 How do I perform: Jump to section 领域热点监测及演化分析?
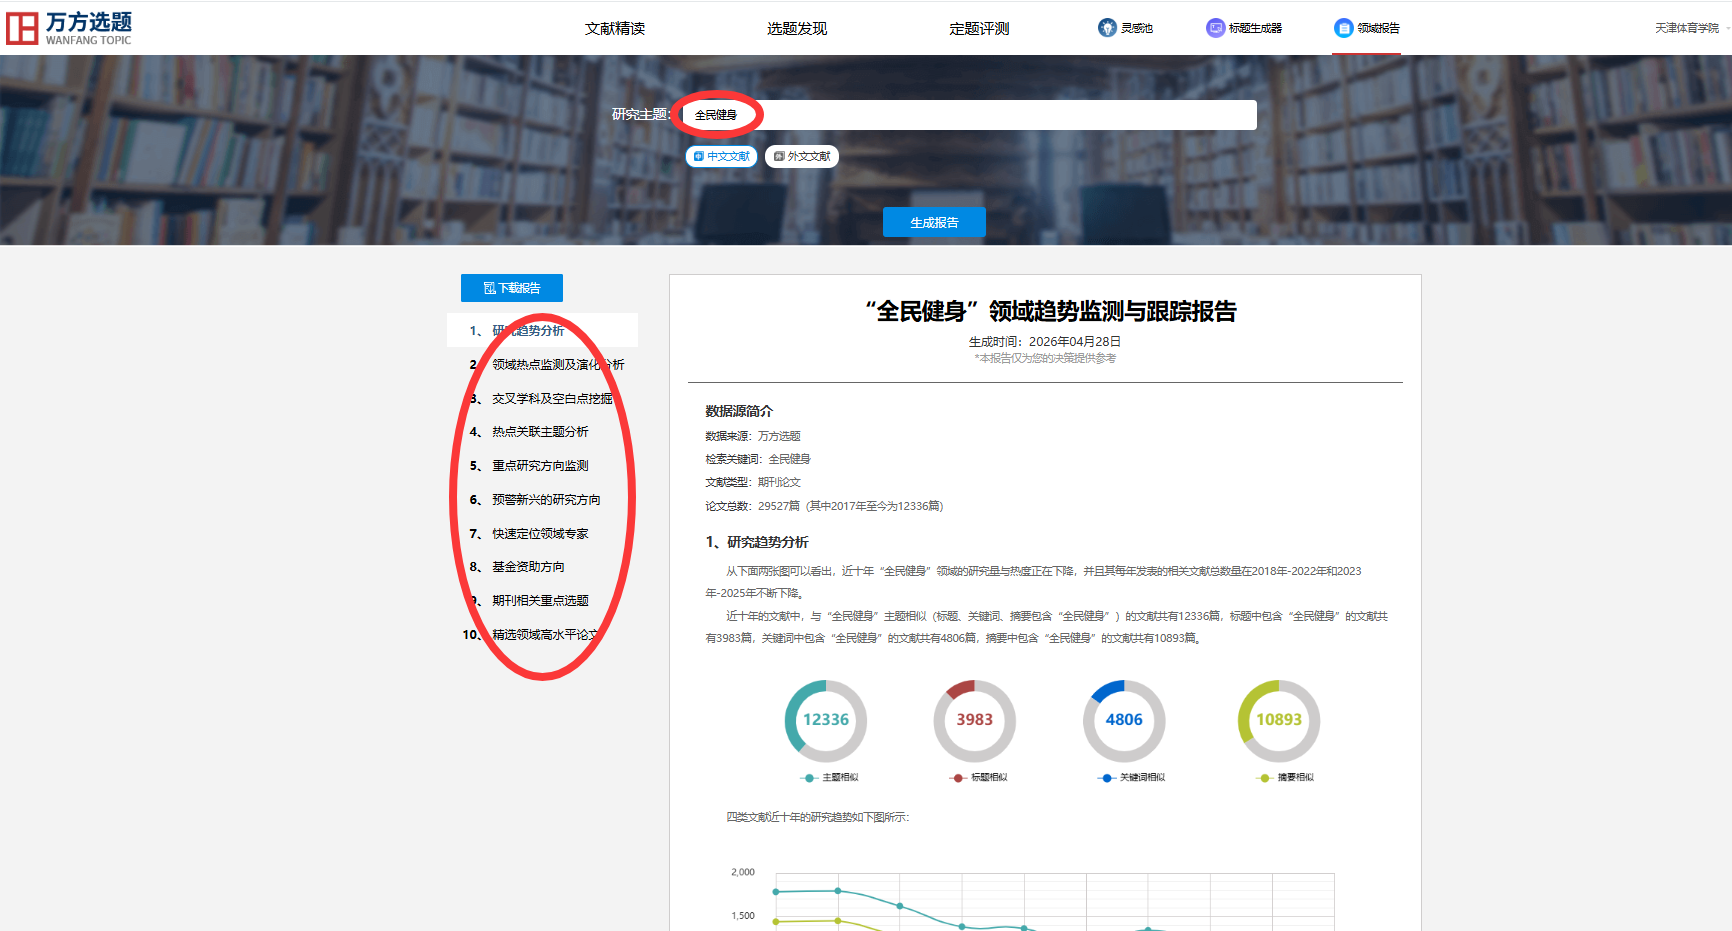click(x=557, y=365)
